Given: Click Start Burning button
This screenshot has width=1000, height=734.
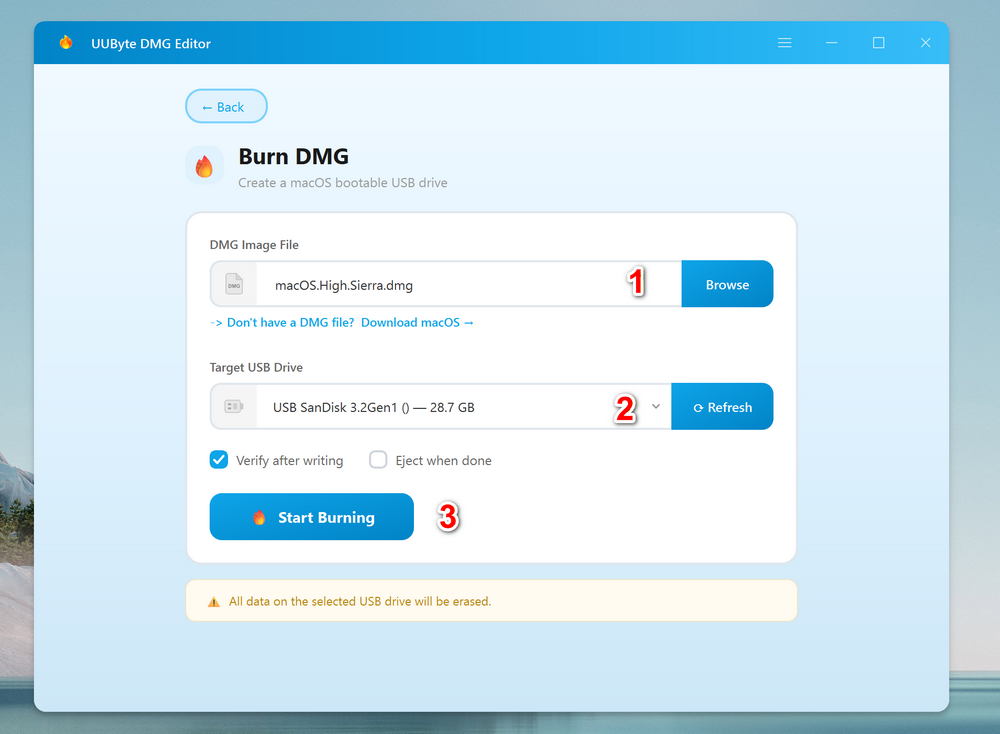Looking at the screenshot, I should coord(311,517).
